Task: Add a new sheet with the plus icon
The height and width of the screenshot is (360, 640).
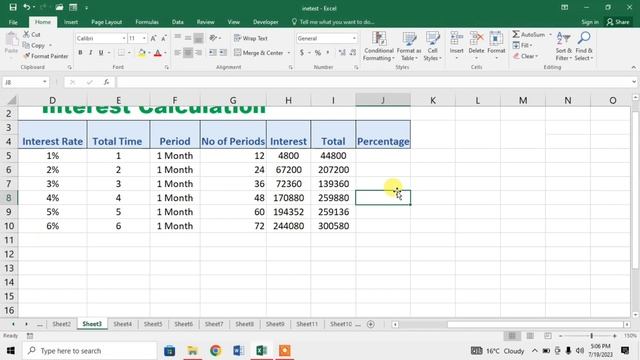Action: click(x=371, y=324)
